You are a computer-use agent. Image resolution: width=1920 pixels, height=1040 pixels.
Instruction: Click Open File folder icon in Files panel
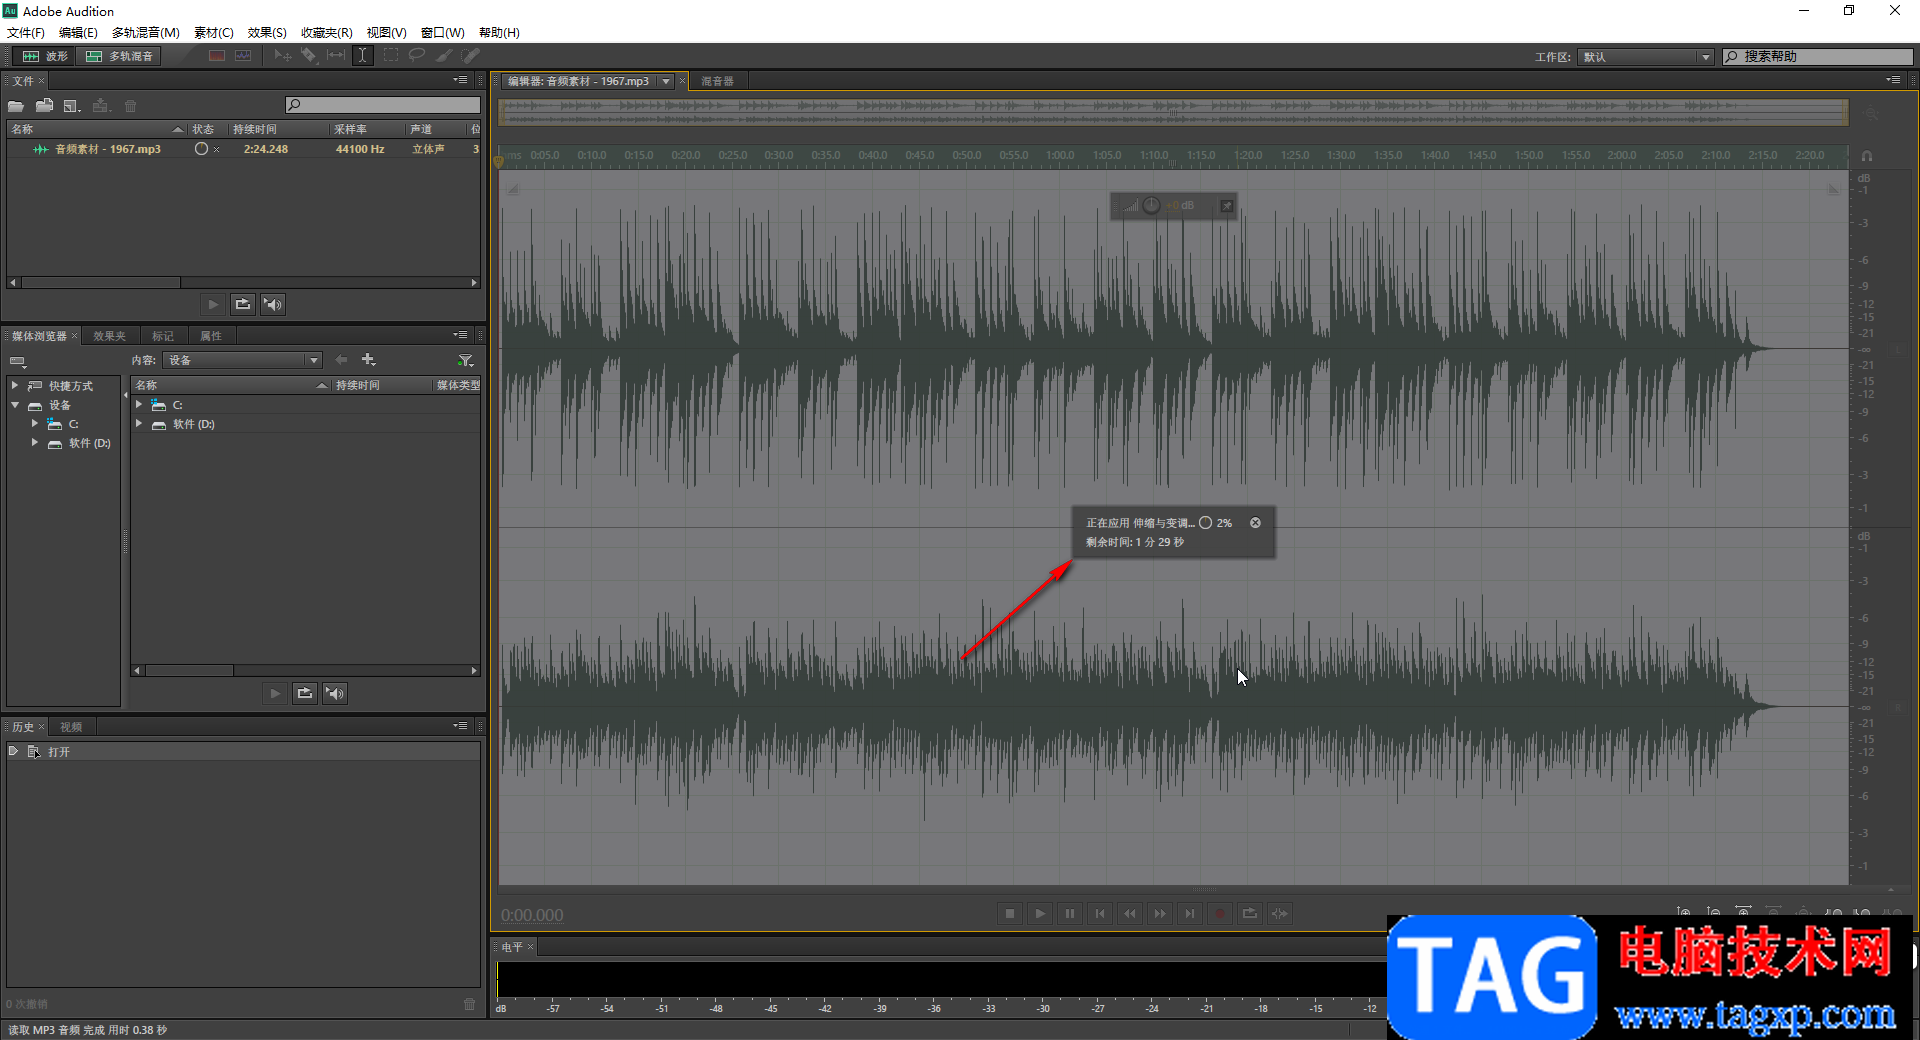16,106
